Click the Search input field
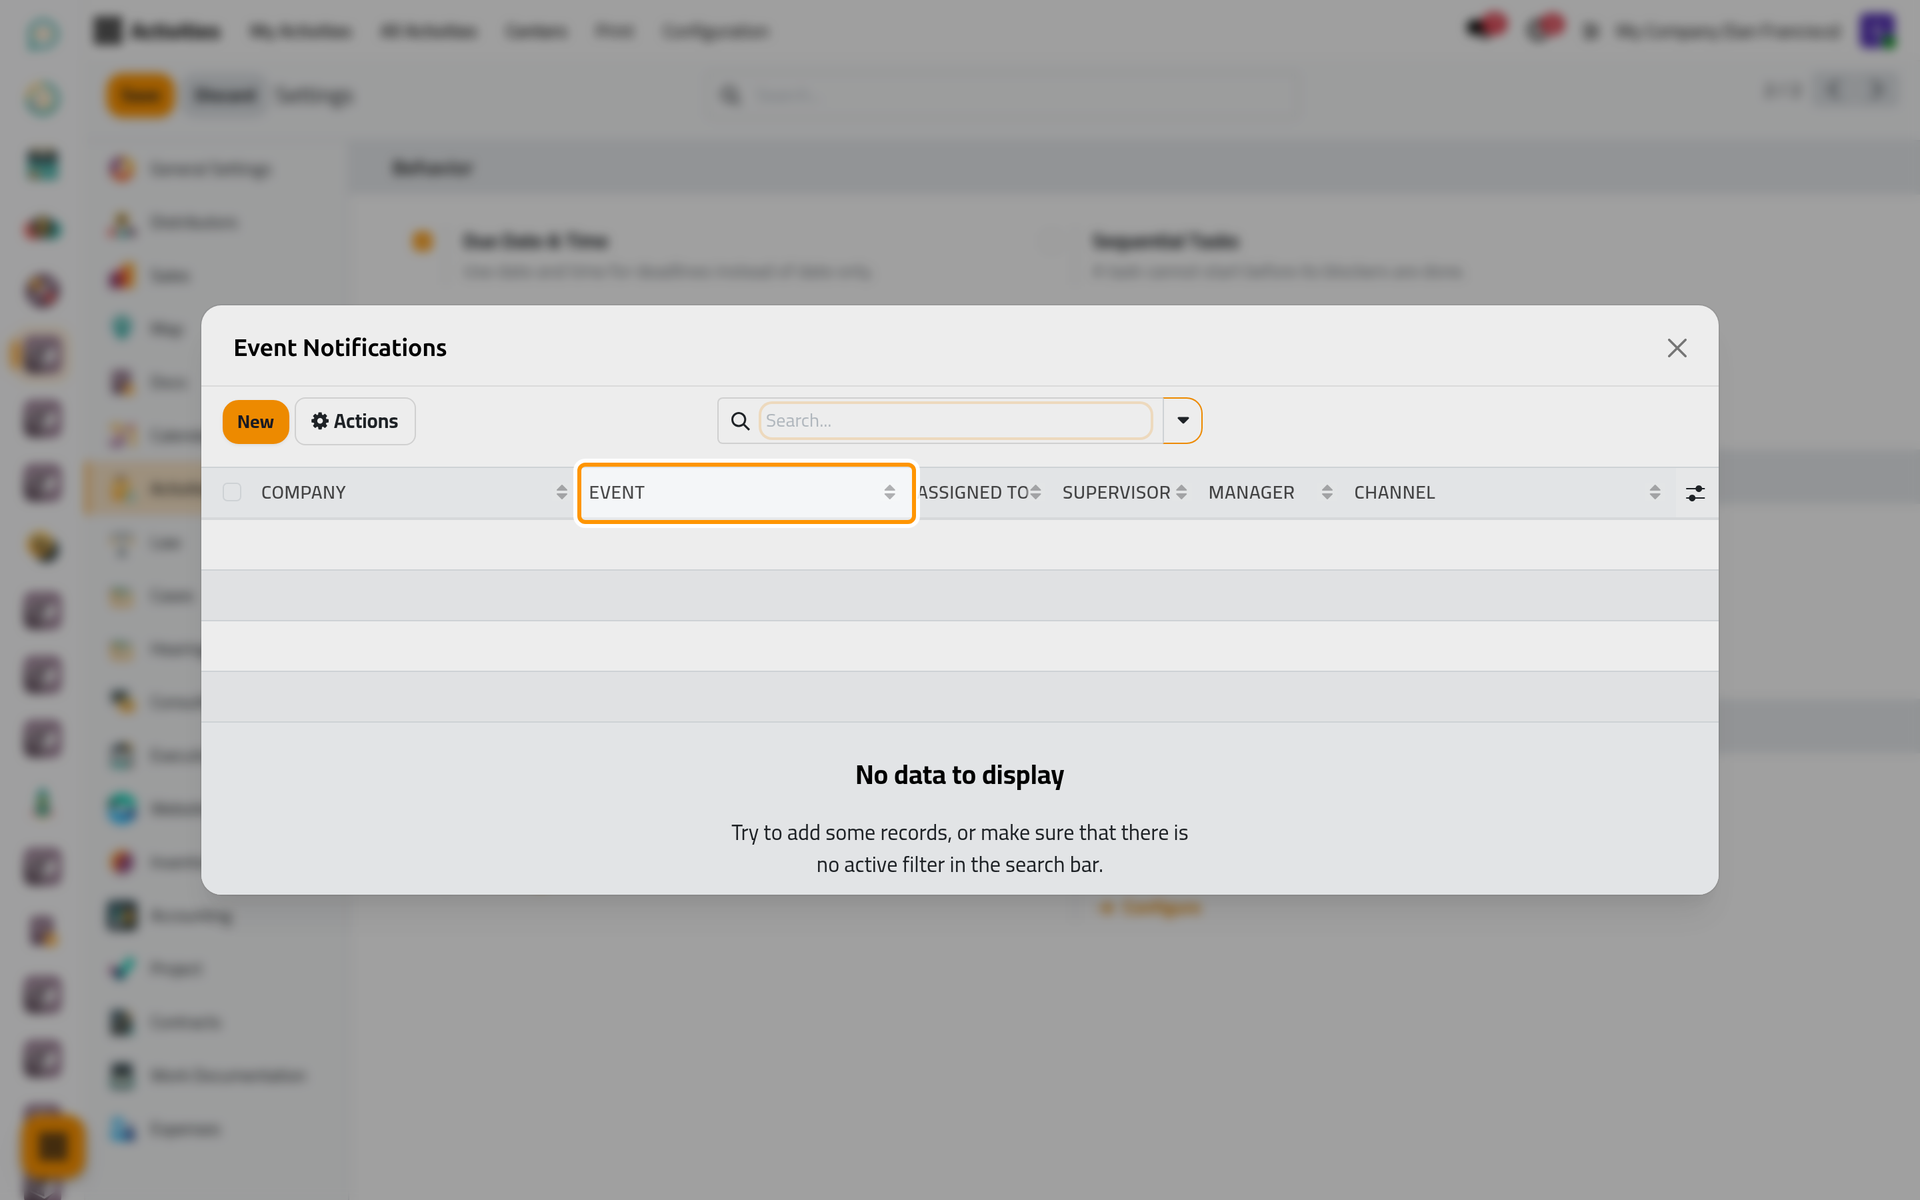The height and width of the screenshot is (1200, 1920). 956,421
